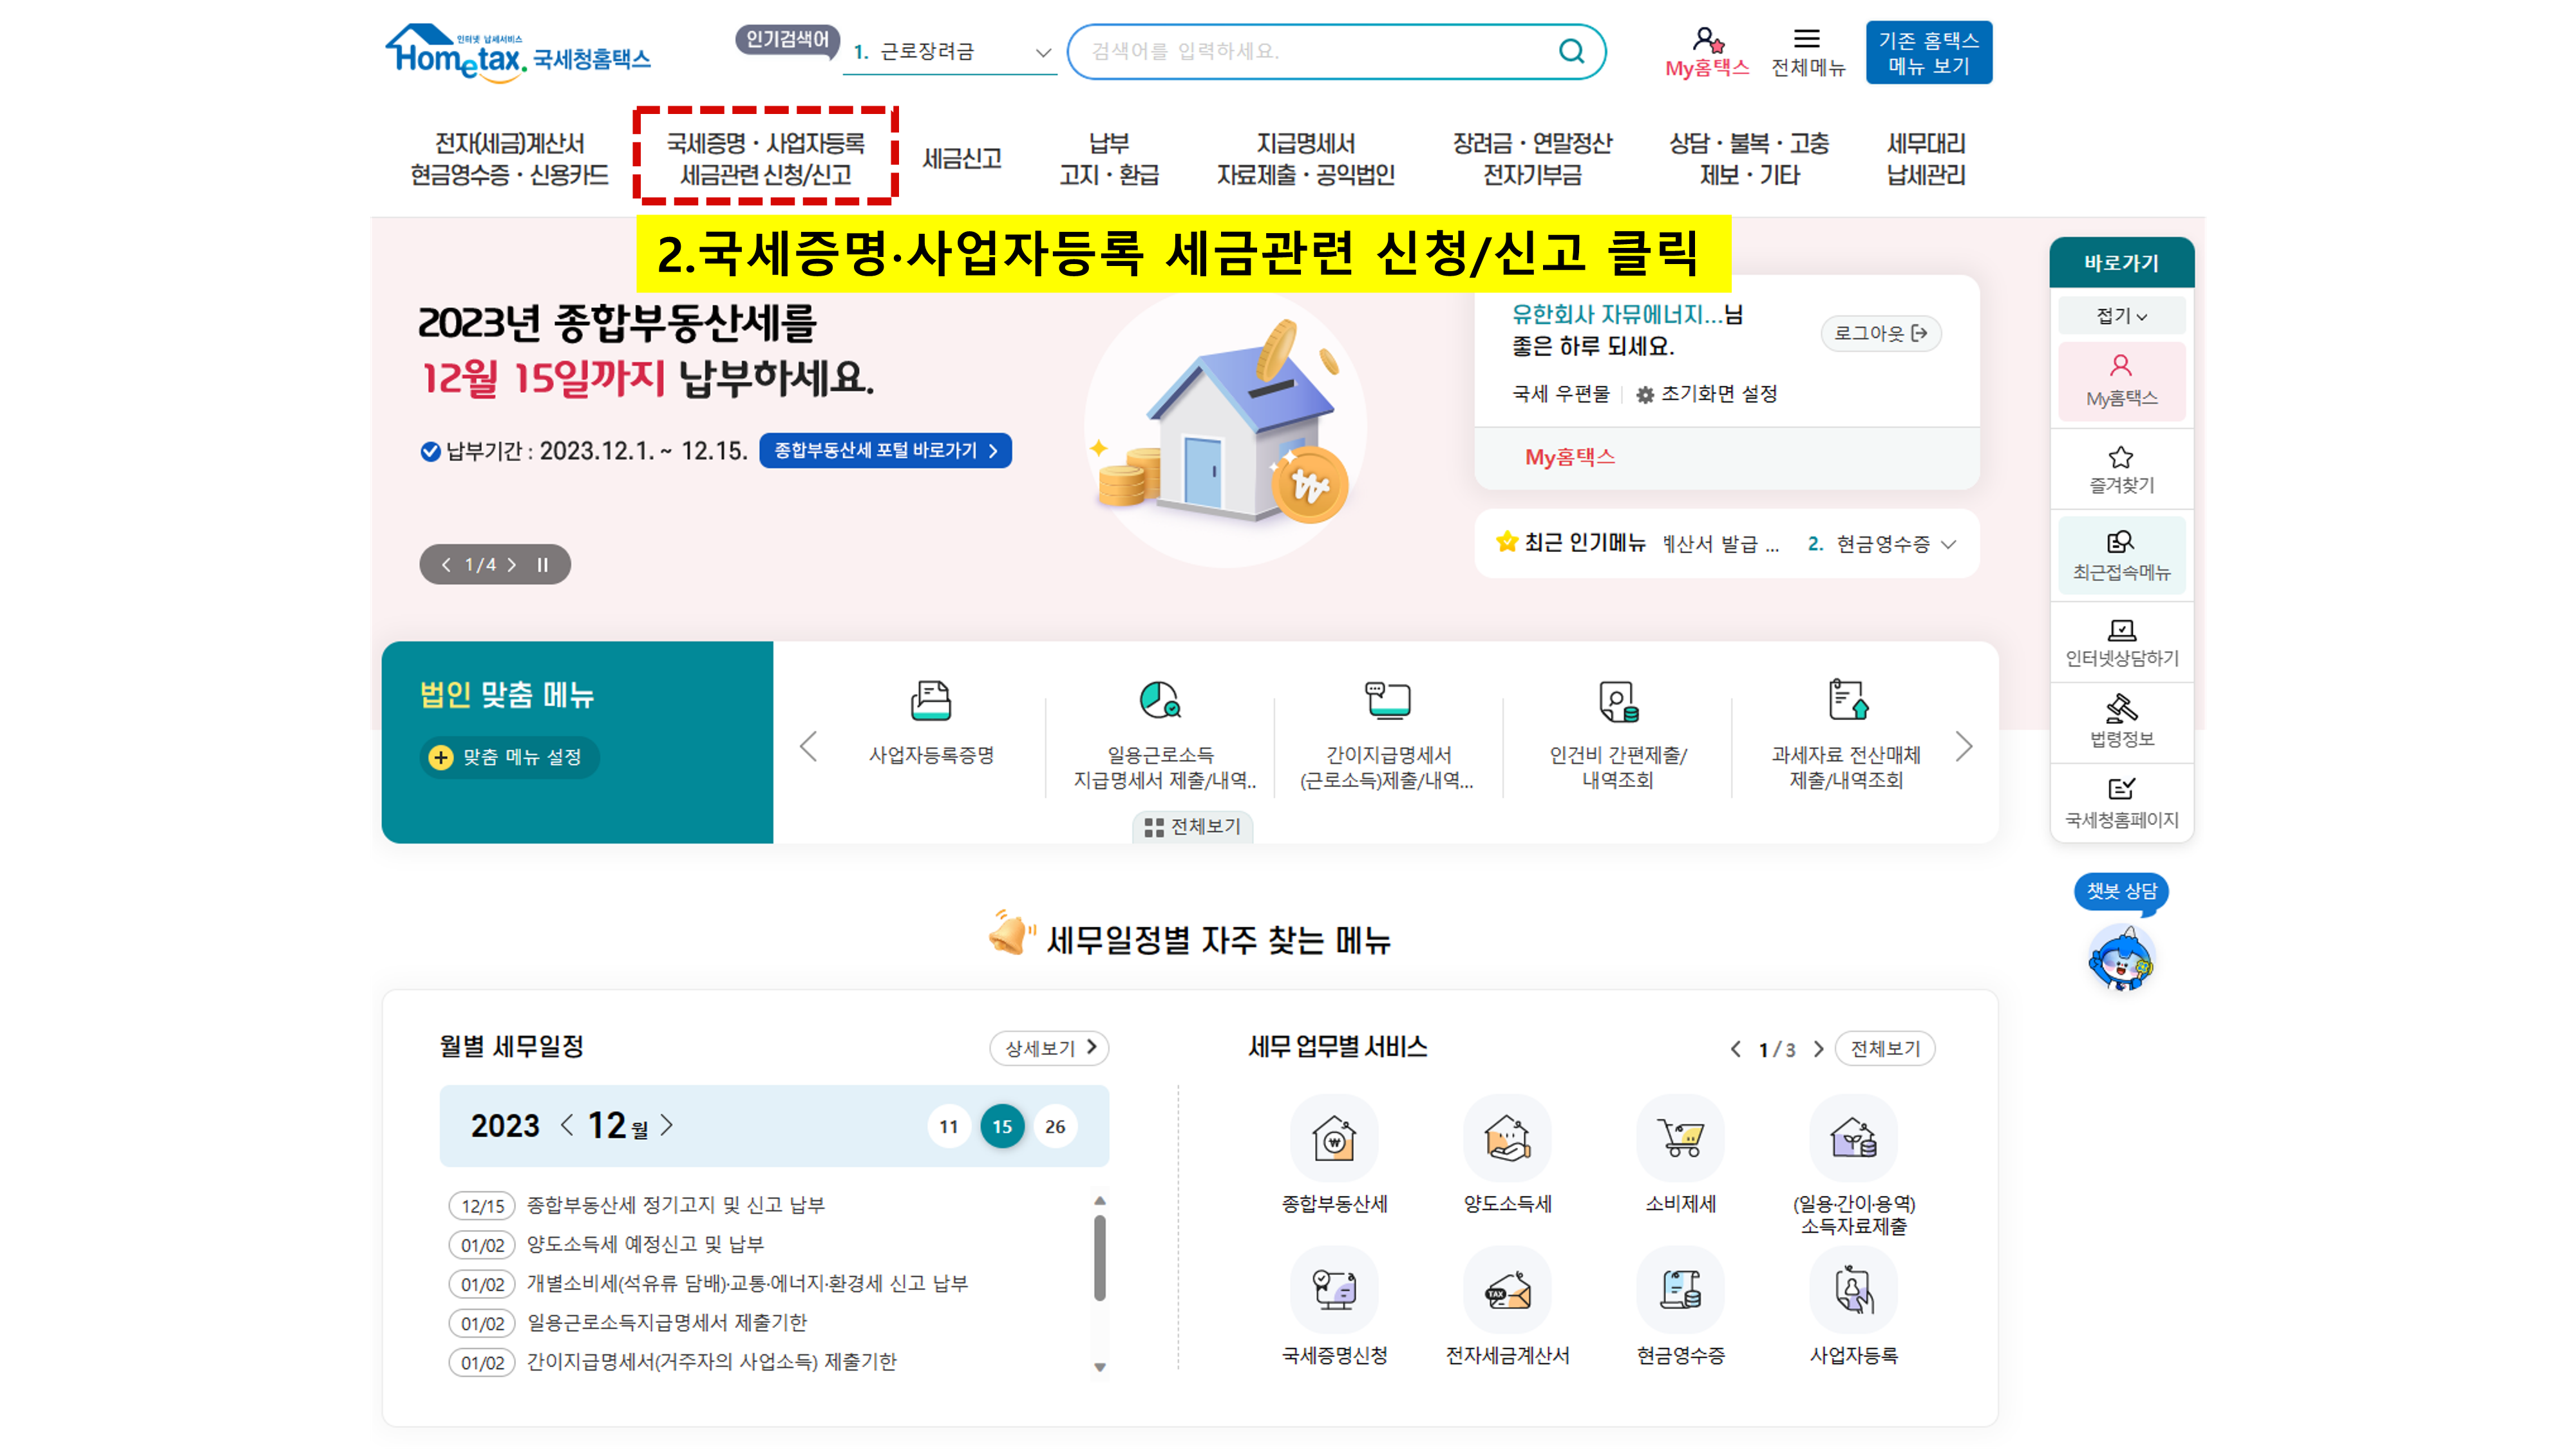Expand the 최근 인기메뉴 list chevron

[1948, 544]
